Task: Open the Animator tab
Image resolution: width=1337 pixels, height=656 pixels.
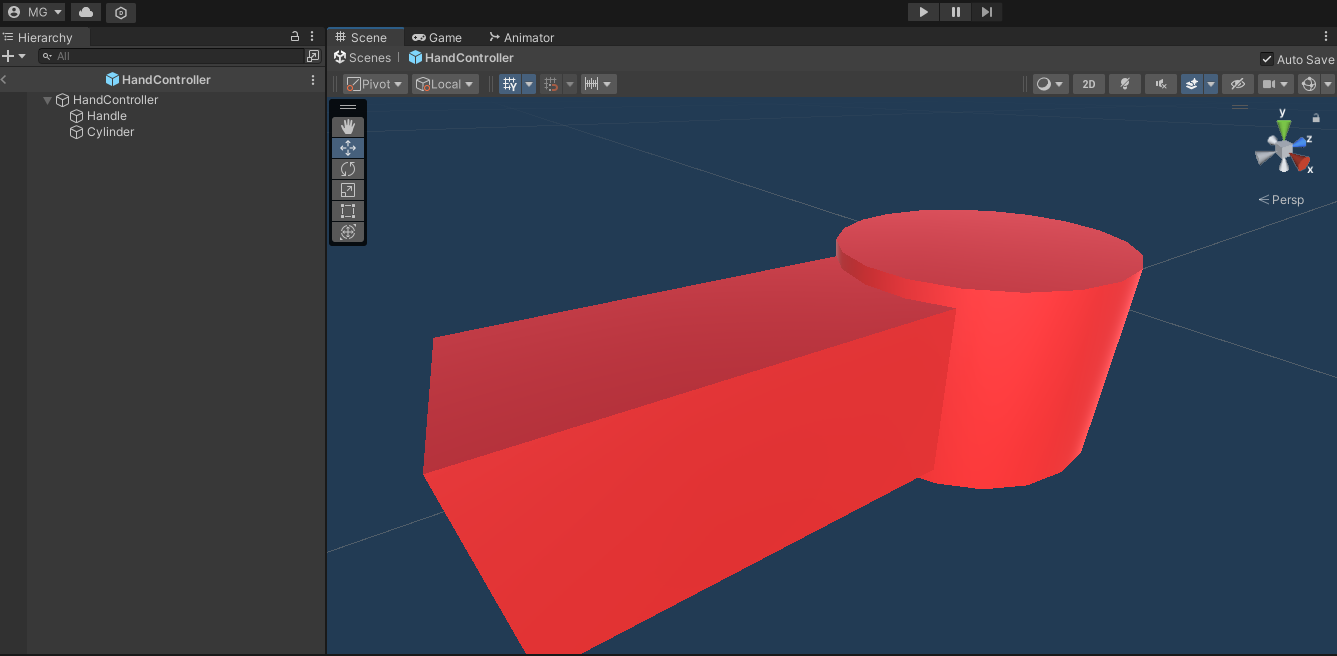Action: tap(521, 37)
